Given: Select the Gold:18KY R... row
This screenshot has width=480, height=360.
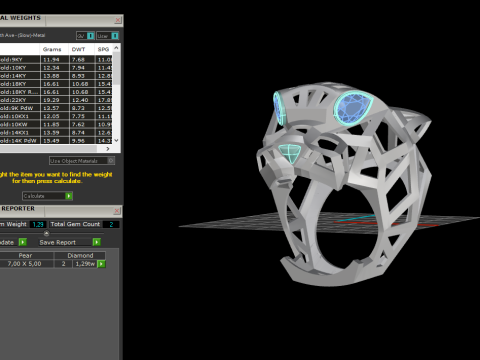Looking at the screenshot, I should point(56,92).
